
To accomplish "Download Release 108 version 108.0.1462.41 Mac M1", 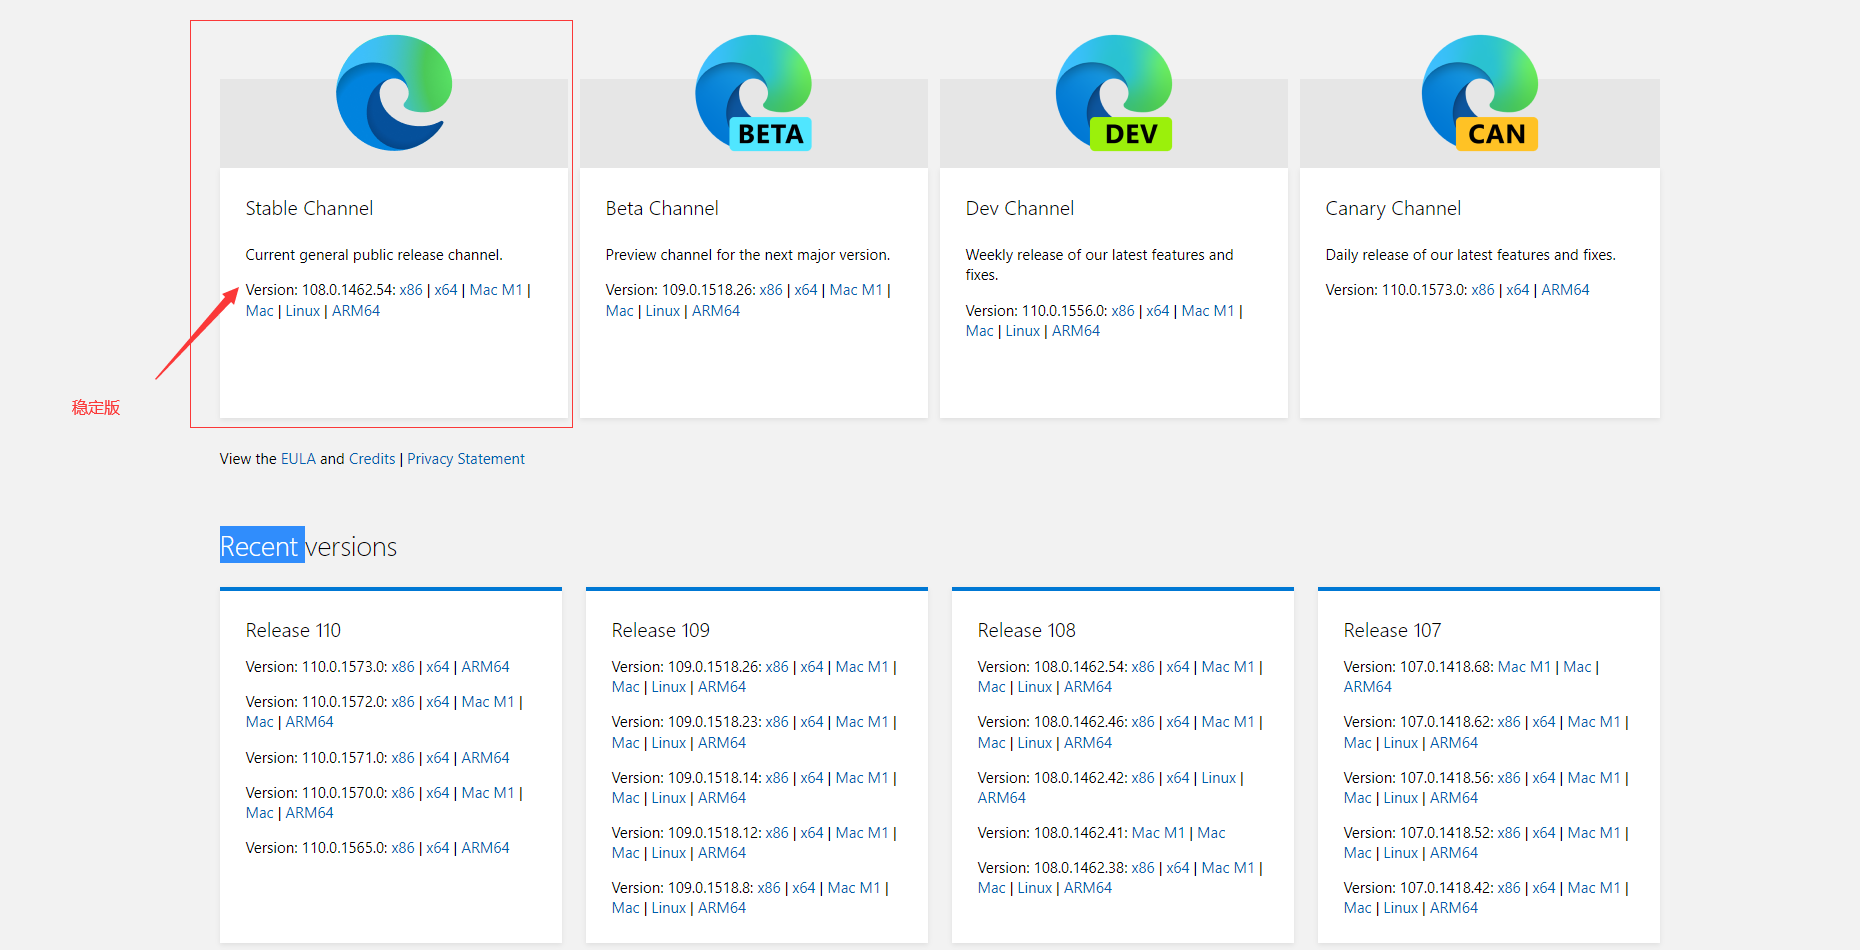I will coord(1158,833).
